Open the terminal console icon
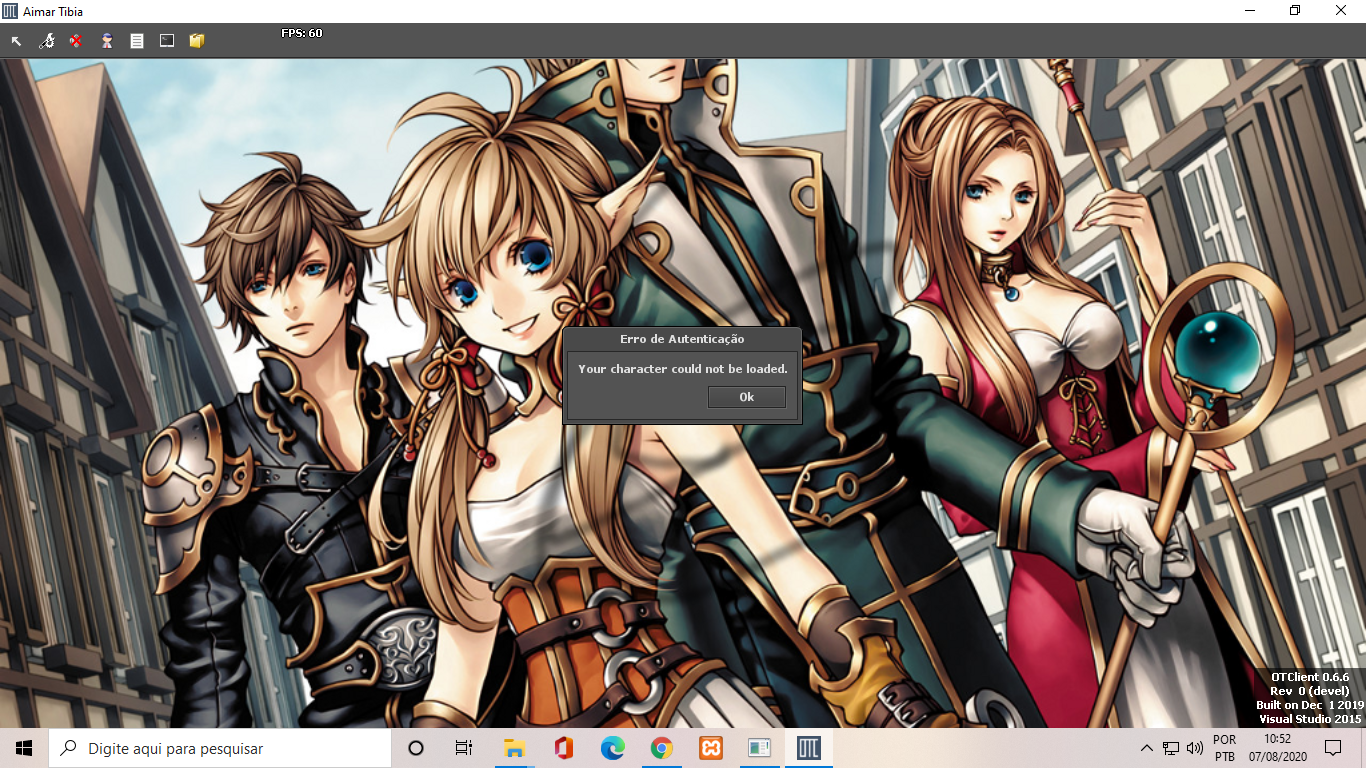The height and width of the screenshot is (768, 1366). click(167, 41)
